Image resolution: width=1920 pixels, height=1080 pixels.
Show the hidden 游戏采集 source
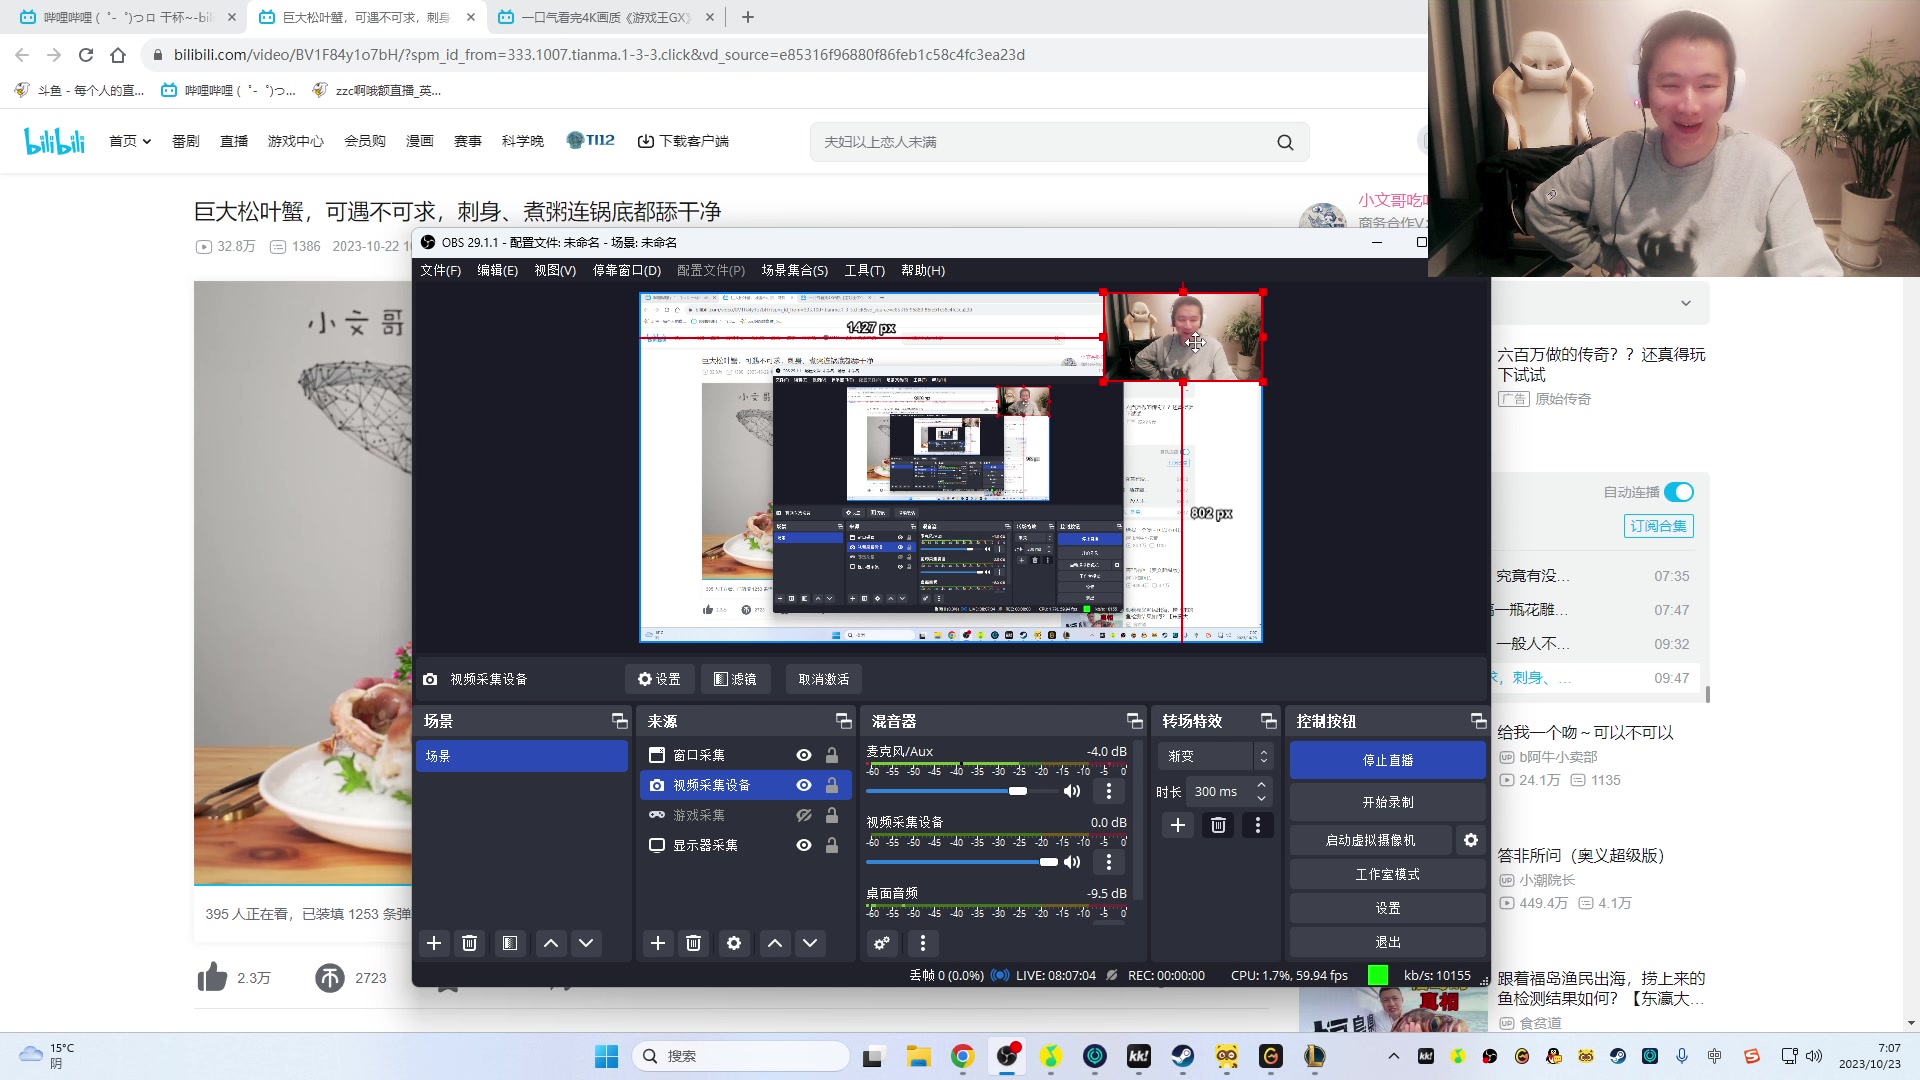[x=803, y=815]
